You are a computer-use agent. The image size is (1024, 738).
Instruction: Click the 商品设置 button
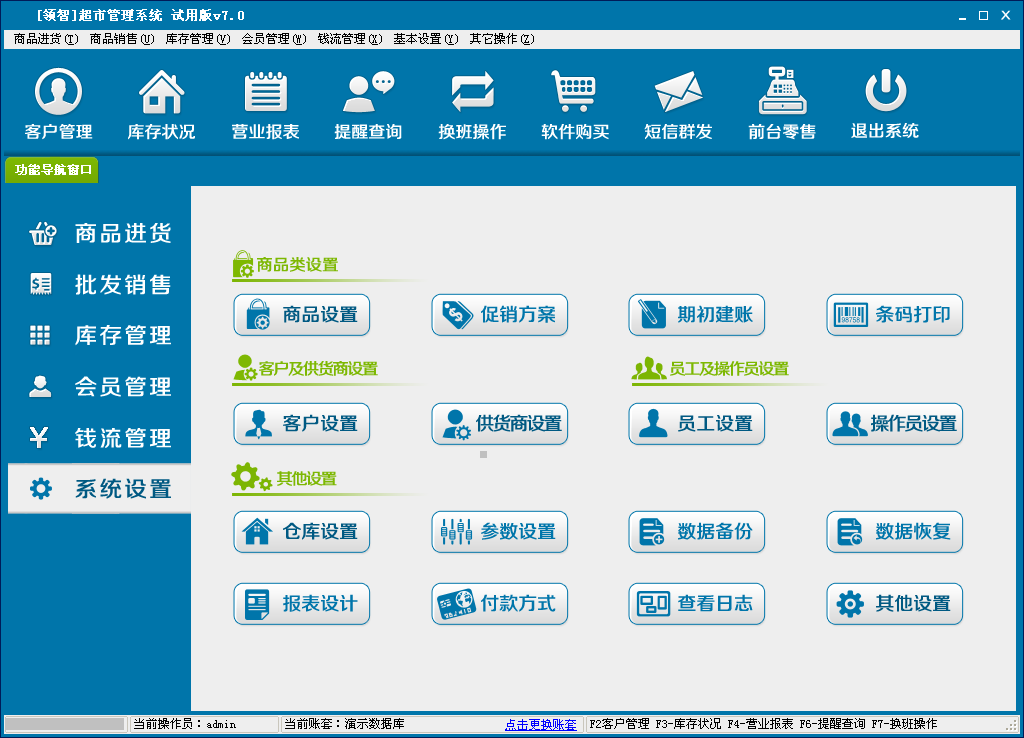301,314
